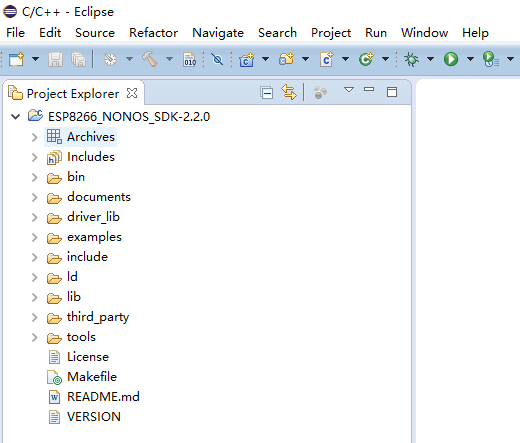Viewport: 520px width, 443px height.
Task: Toggle Skip All Breakpoints icon
Action: 218,59
